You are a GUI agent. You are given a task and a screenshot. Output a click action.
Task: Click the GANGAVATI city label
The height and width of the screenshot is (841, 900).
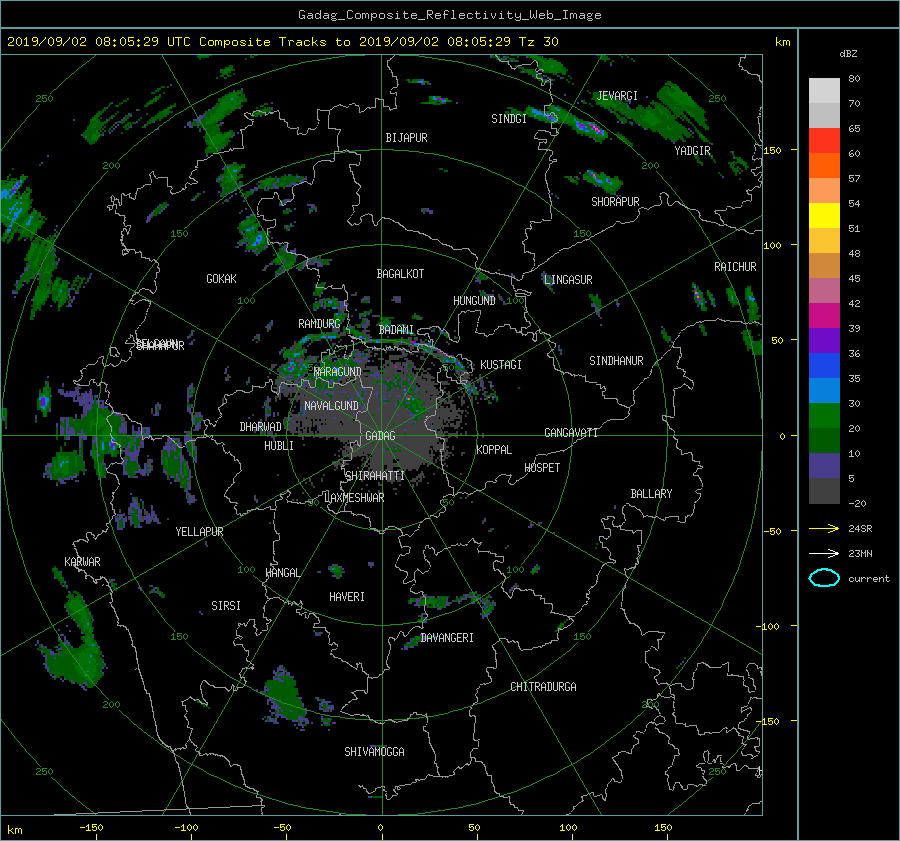pos(571,433)
